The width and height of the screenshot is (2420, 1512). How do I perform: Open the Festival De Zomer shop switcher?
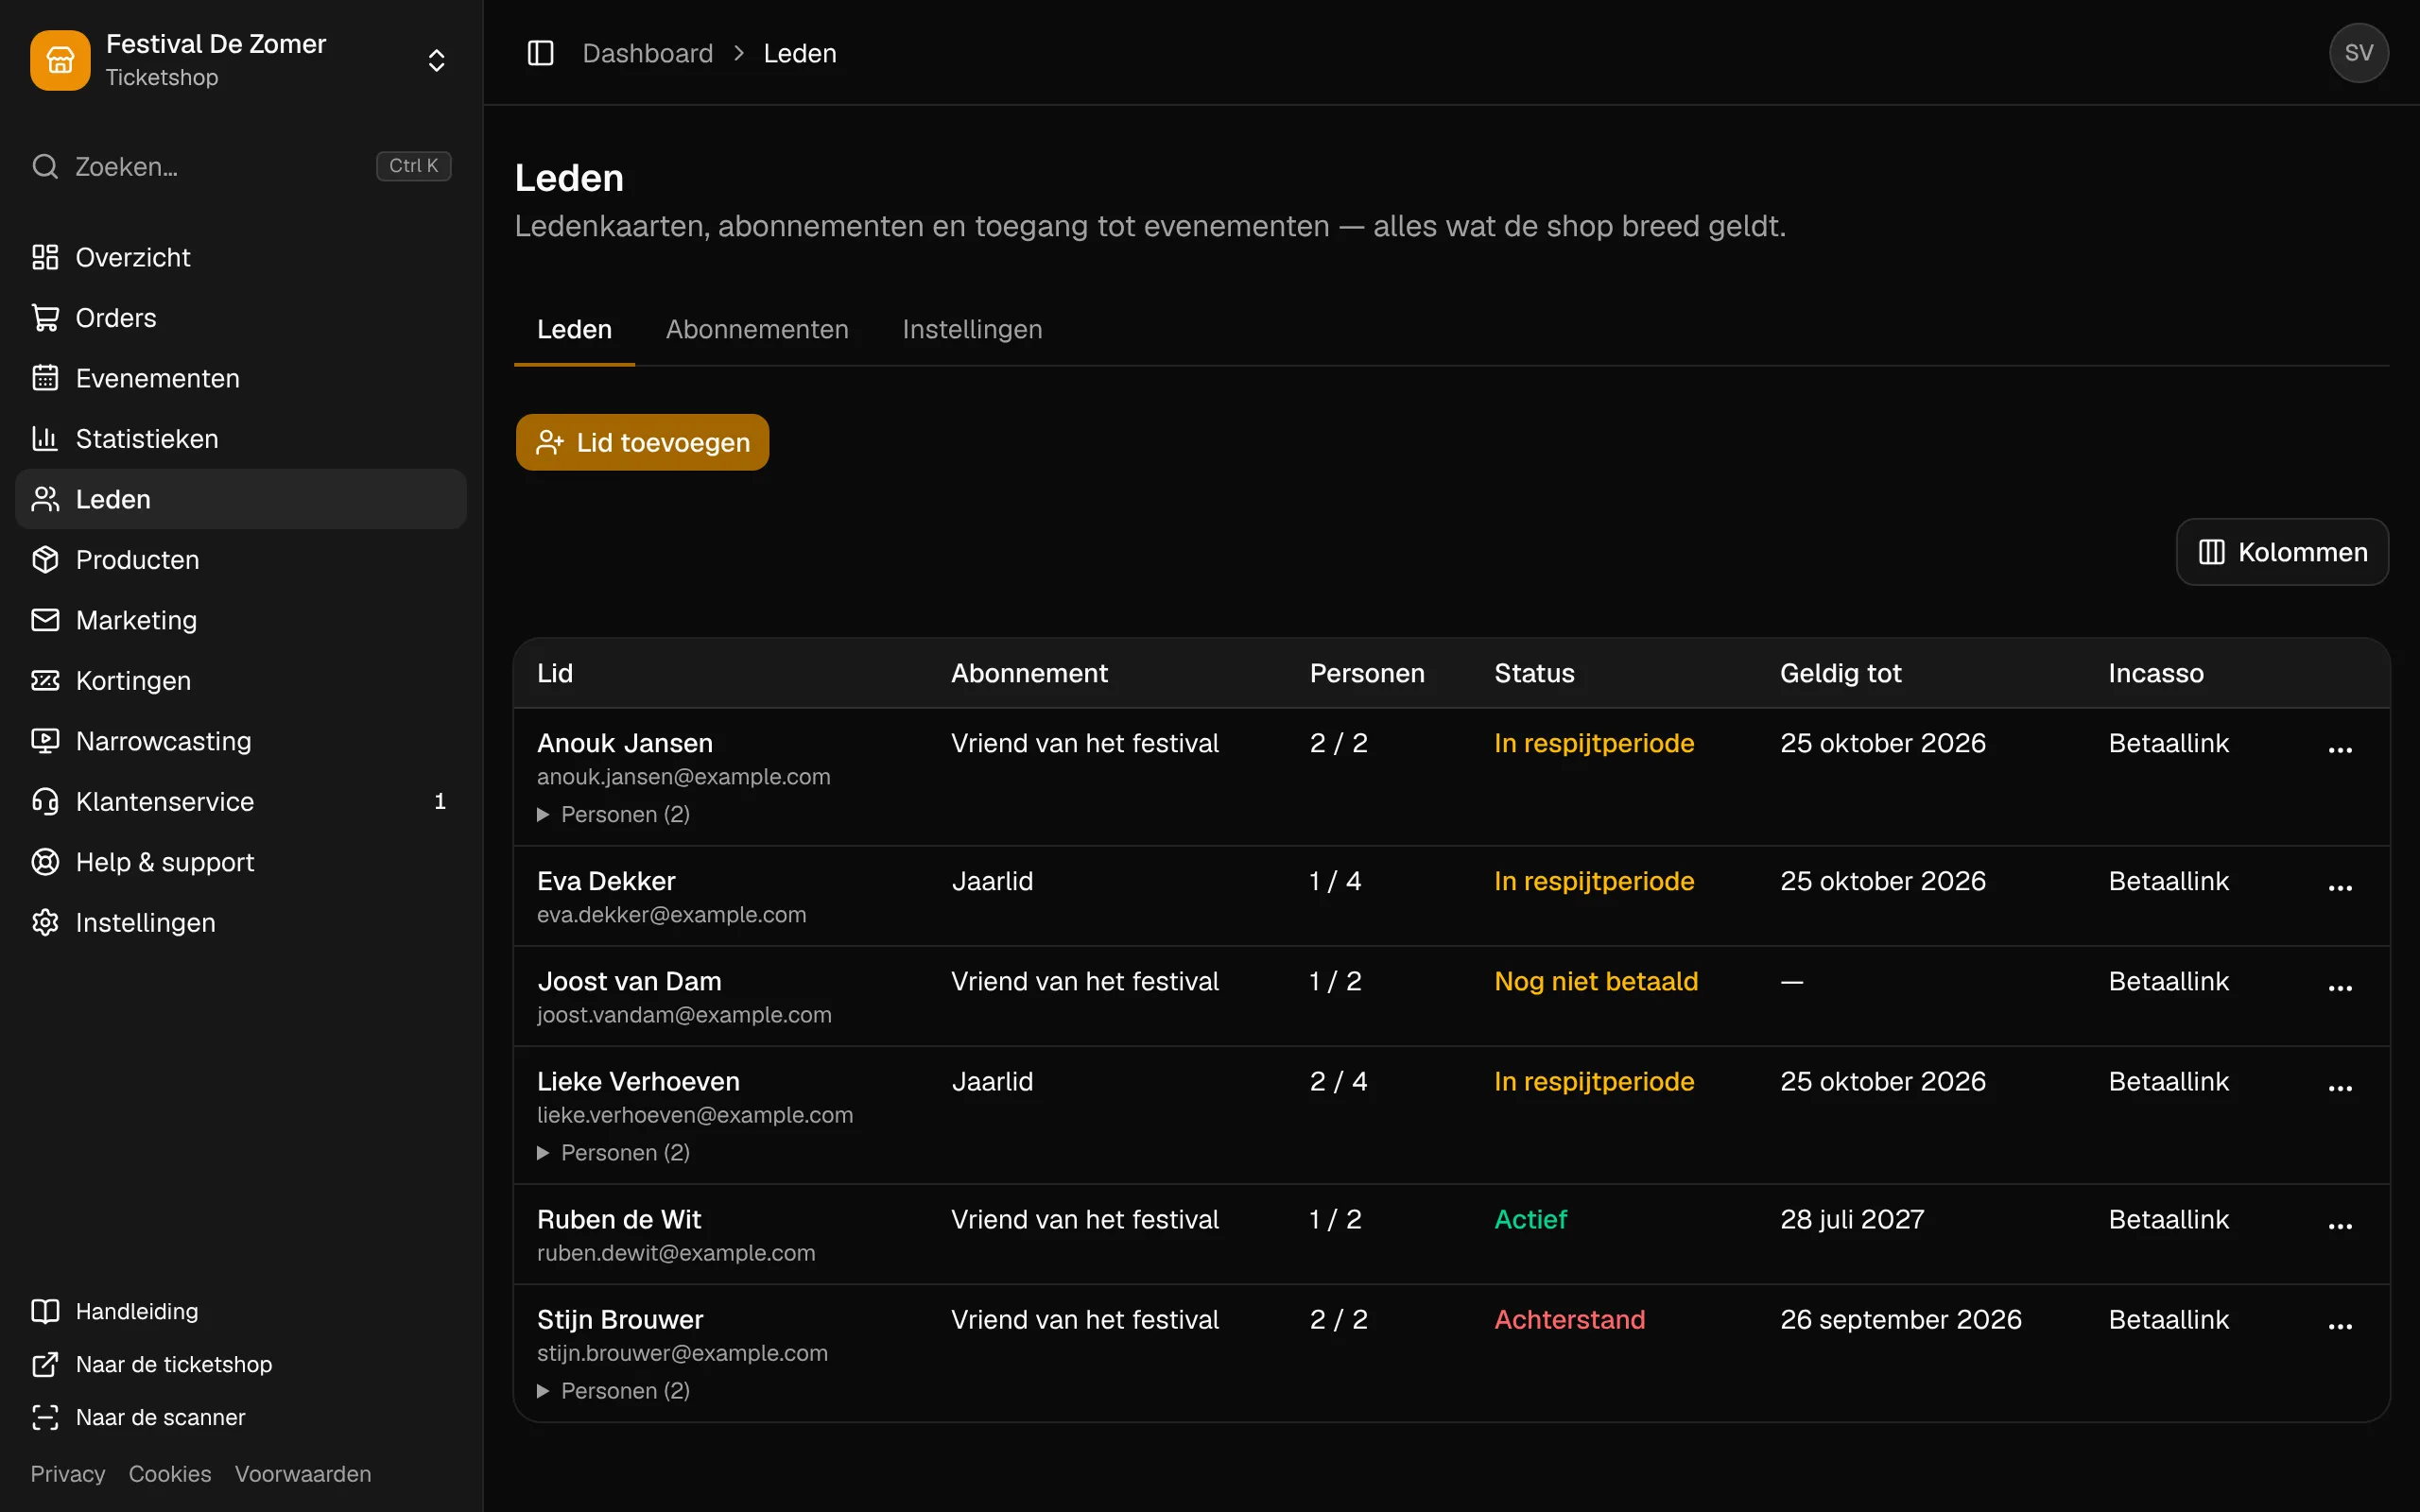(240, 60)
